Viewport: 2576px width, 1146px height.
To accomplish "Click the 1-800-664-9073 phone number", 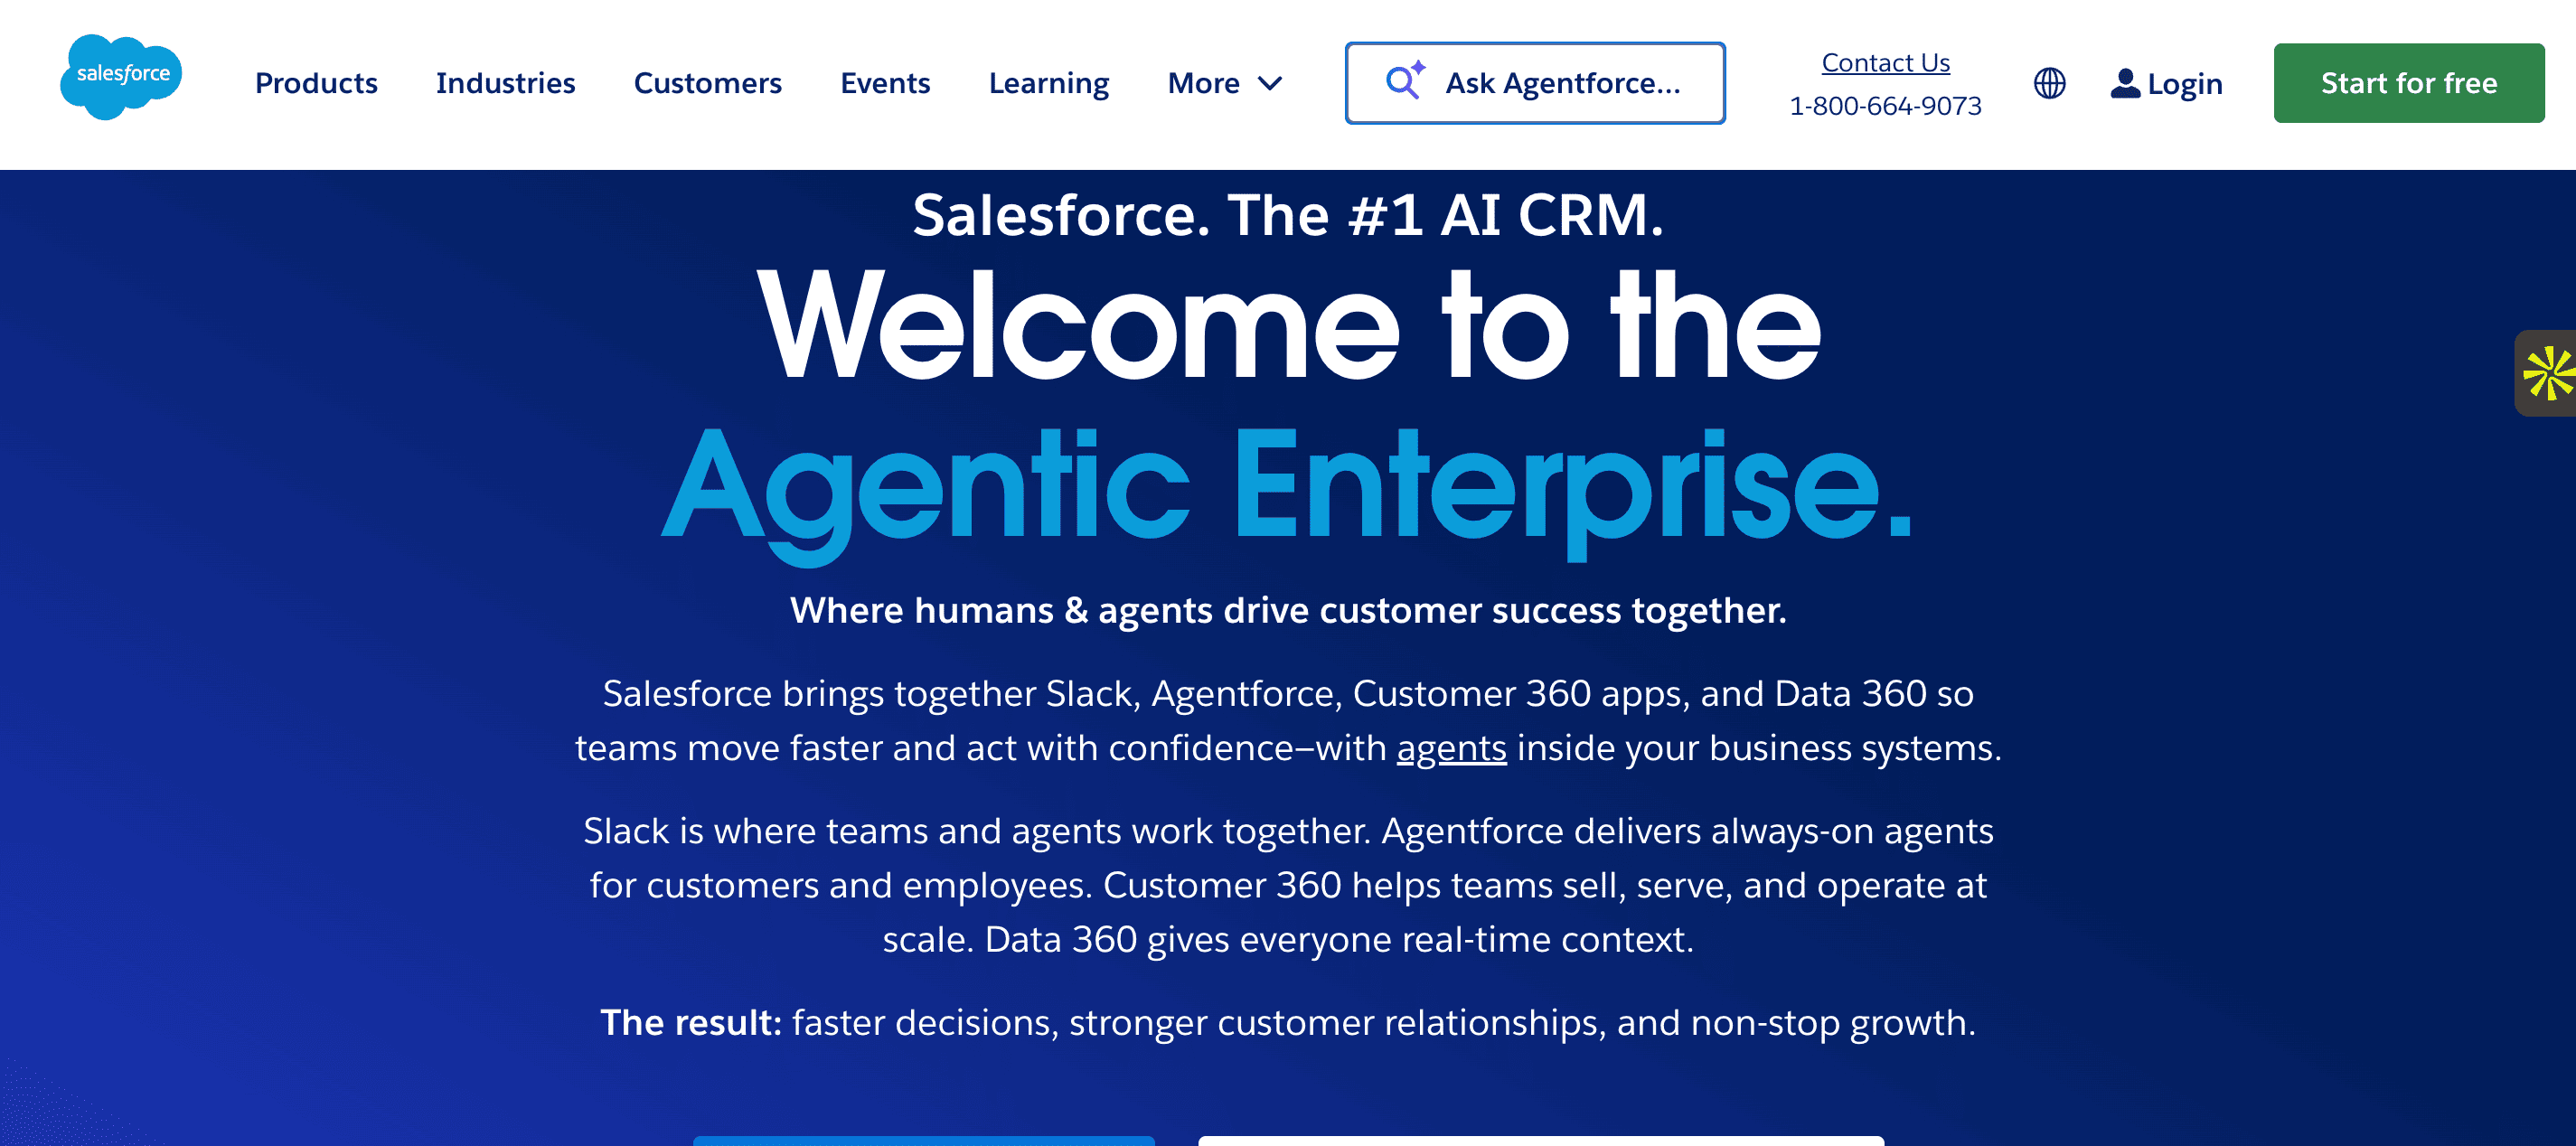I will coord(1886,104).
